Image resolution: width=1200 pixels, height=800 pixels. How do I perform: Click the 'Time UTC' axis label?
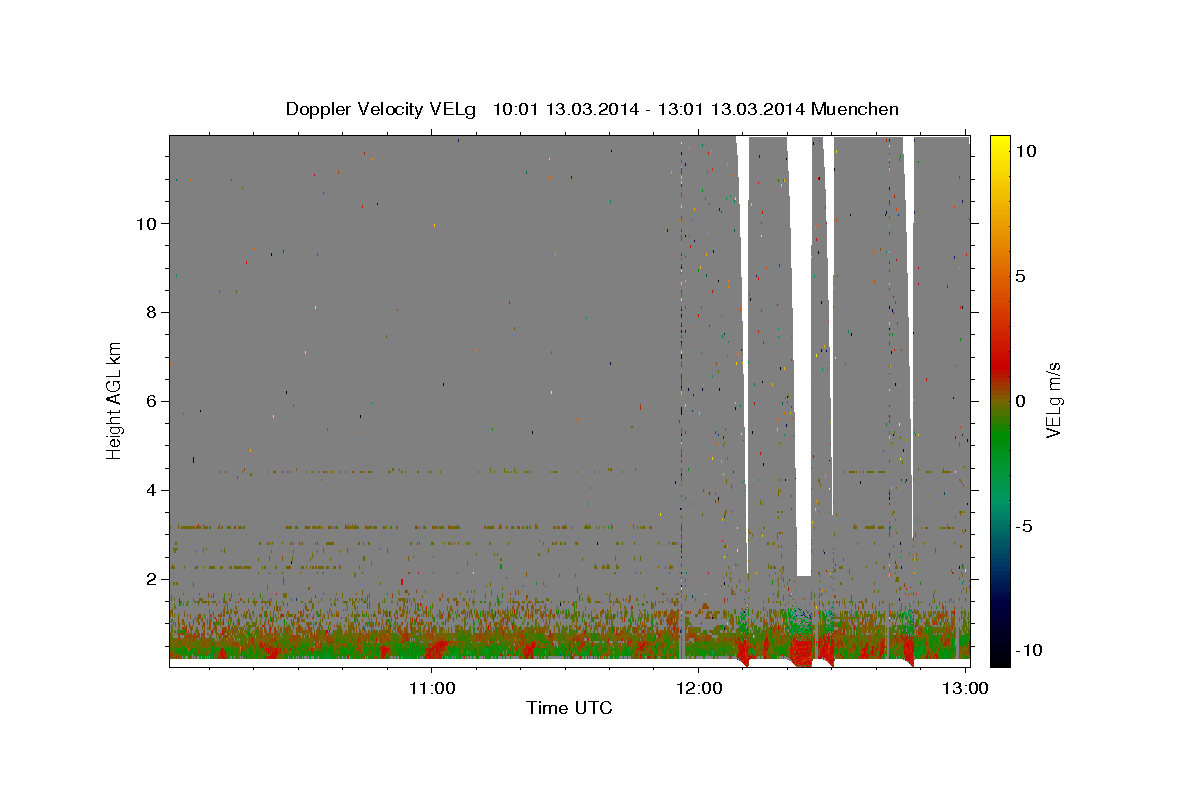click(569, 708)
